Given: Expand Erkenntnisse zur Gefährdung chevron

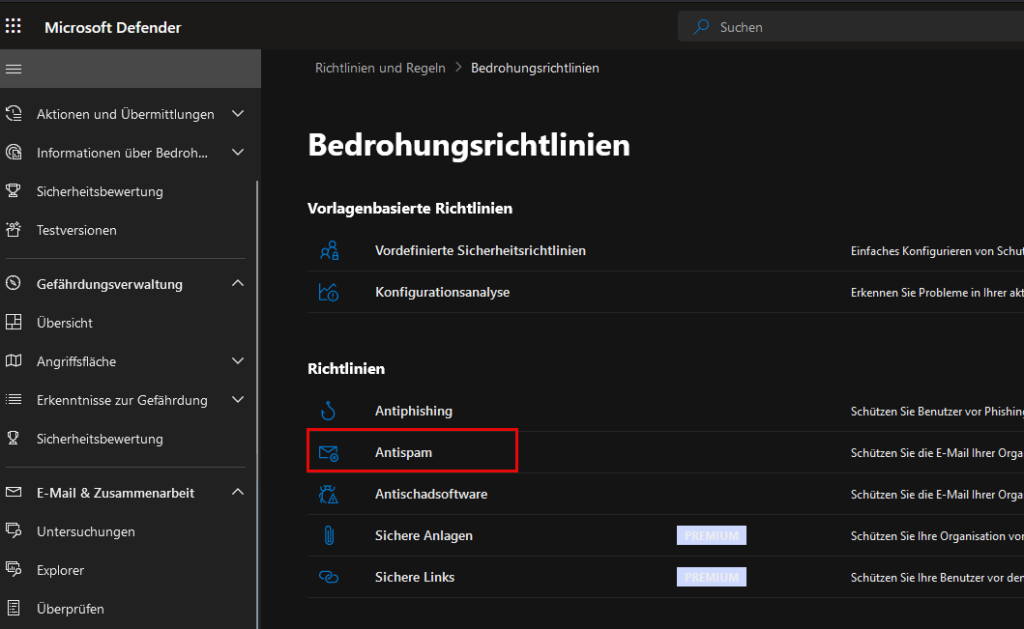Looking at the screenshot, I should (238, 399).
